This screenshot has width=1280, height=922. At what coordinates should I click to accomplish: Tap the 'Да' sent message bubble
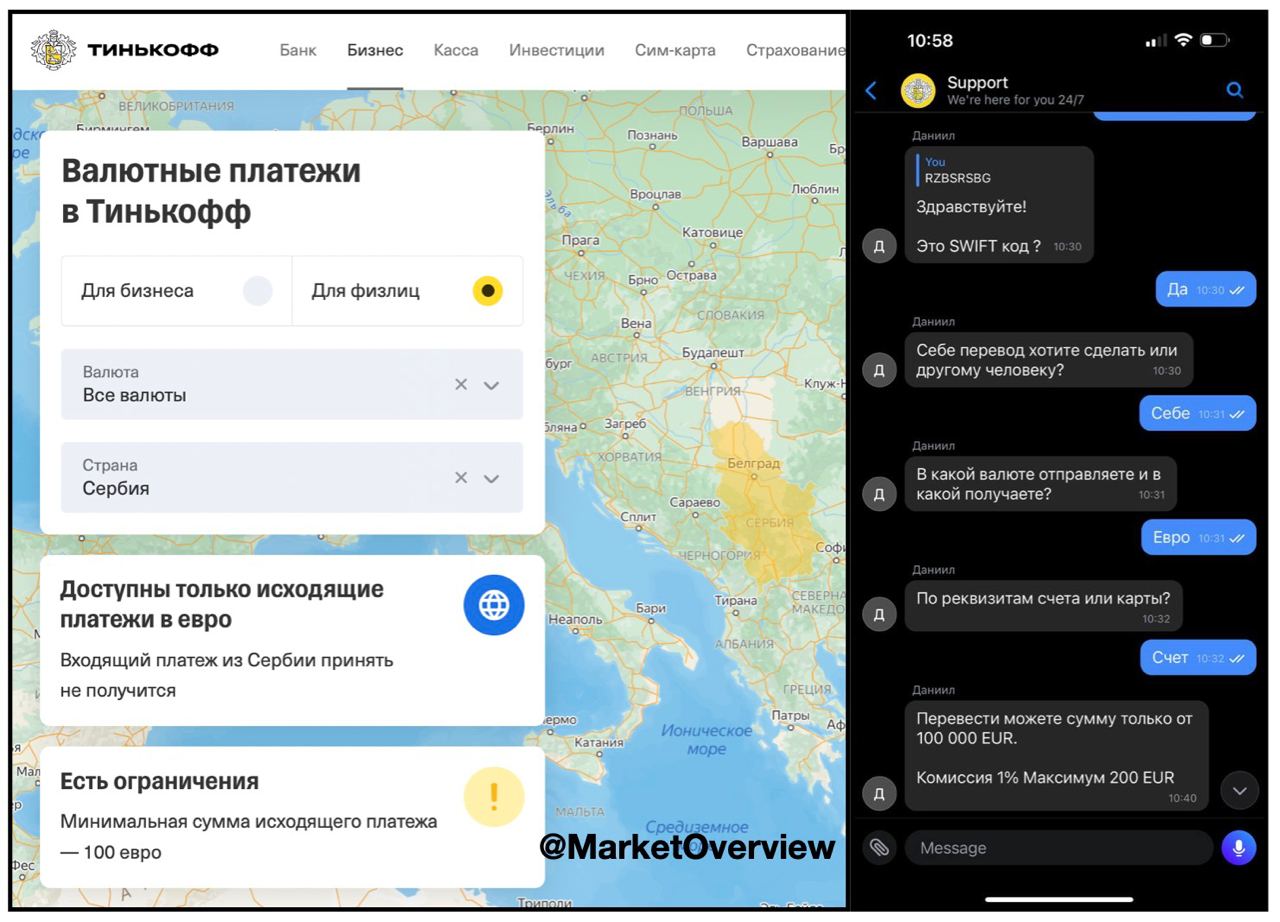[1206, 289]
